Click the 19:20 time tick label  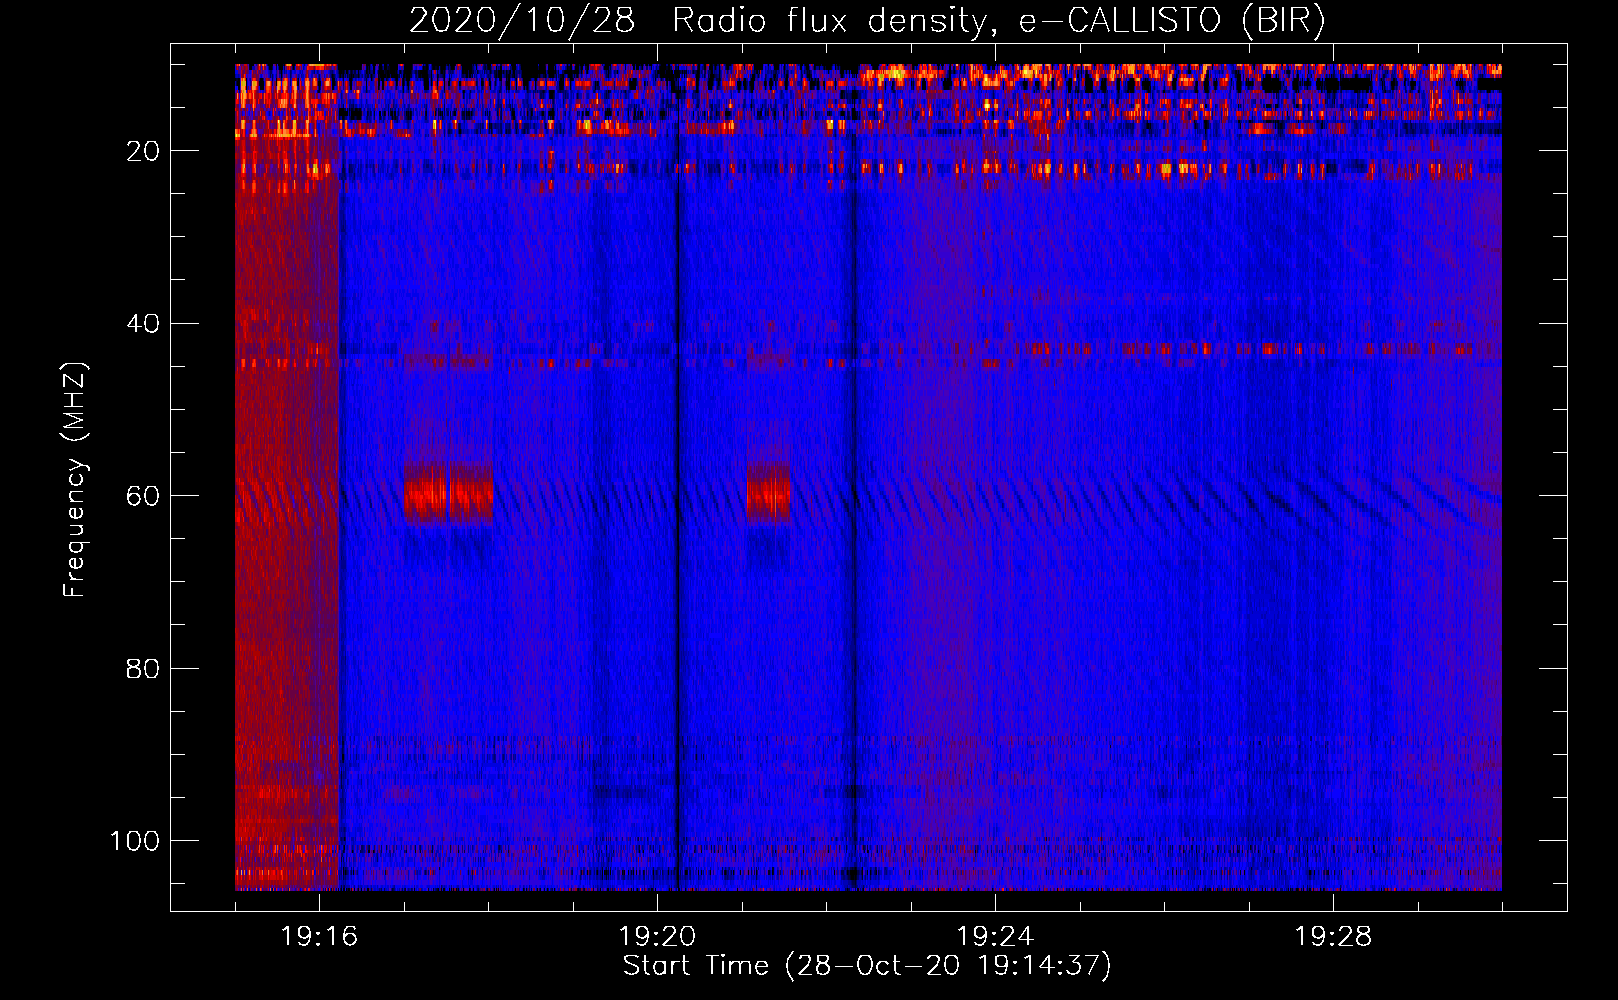pyautogui.click(x=657, y=937)
